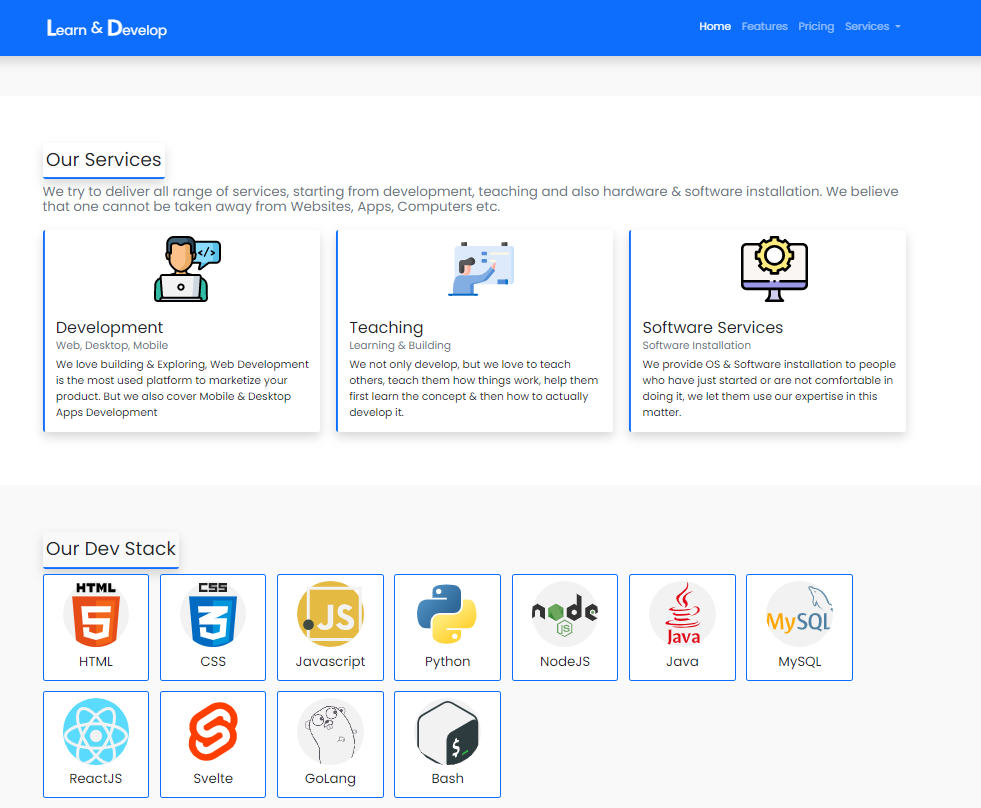Image resolution: width=981 pixels, height=808 pixels.
Task: Click the 'Software Installation' subtitle
Action: (x=696, y=345)
